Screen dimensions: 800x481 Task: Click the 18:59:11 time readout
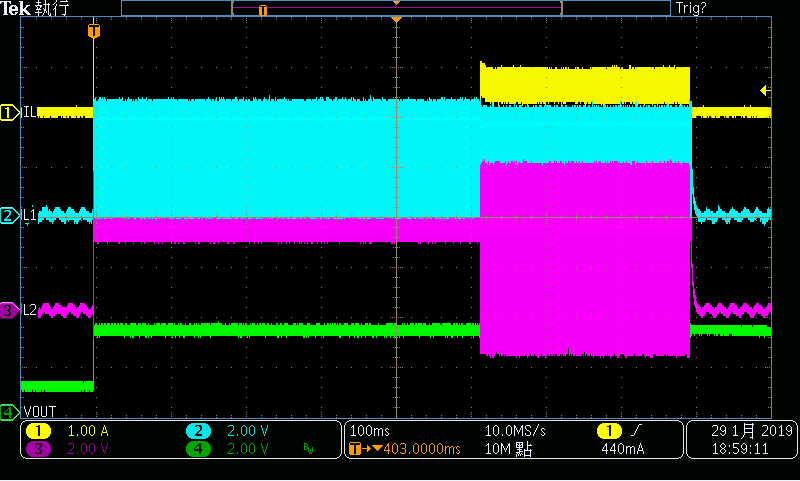(740, 449)
